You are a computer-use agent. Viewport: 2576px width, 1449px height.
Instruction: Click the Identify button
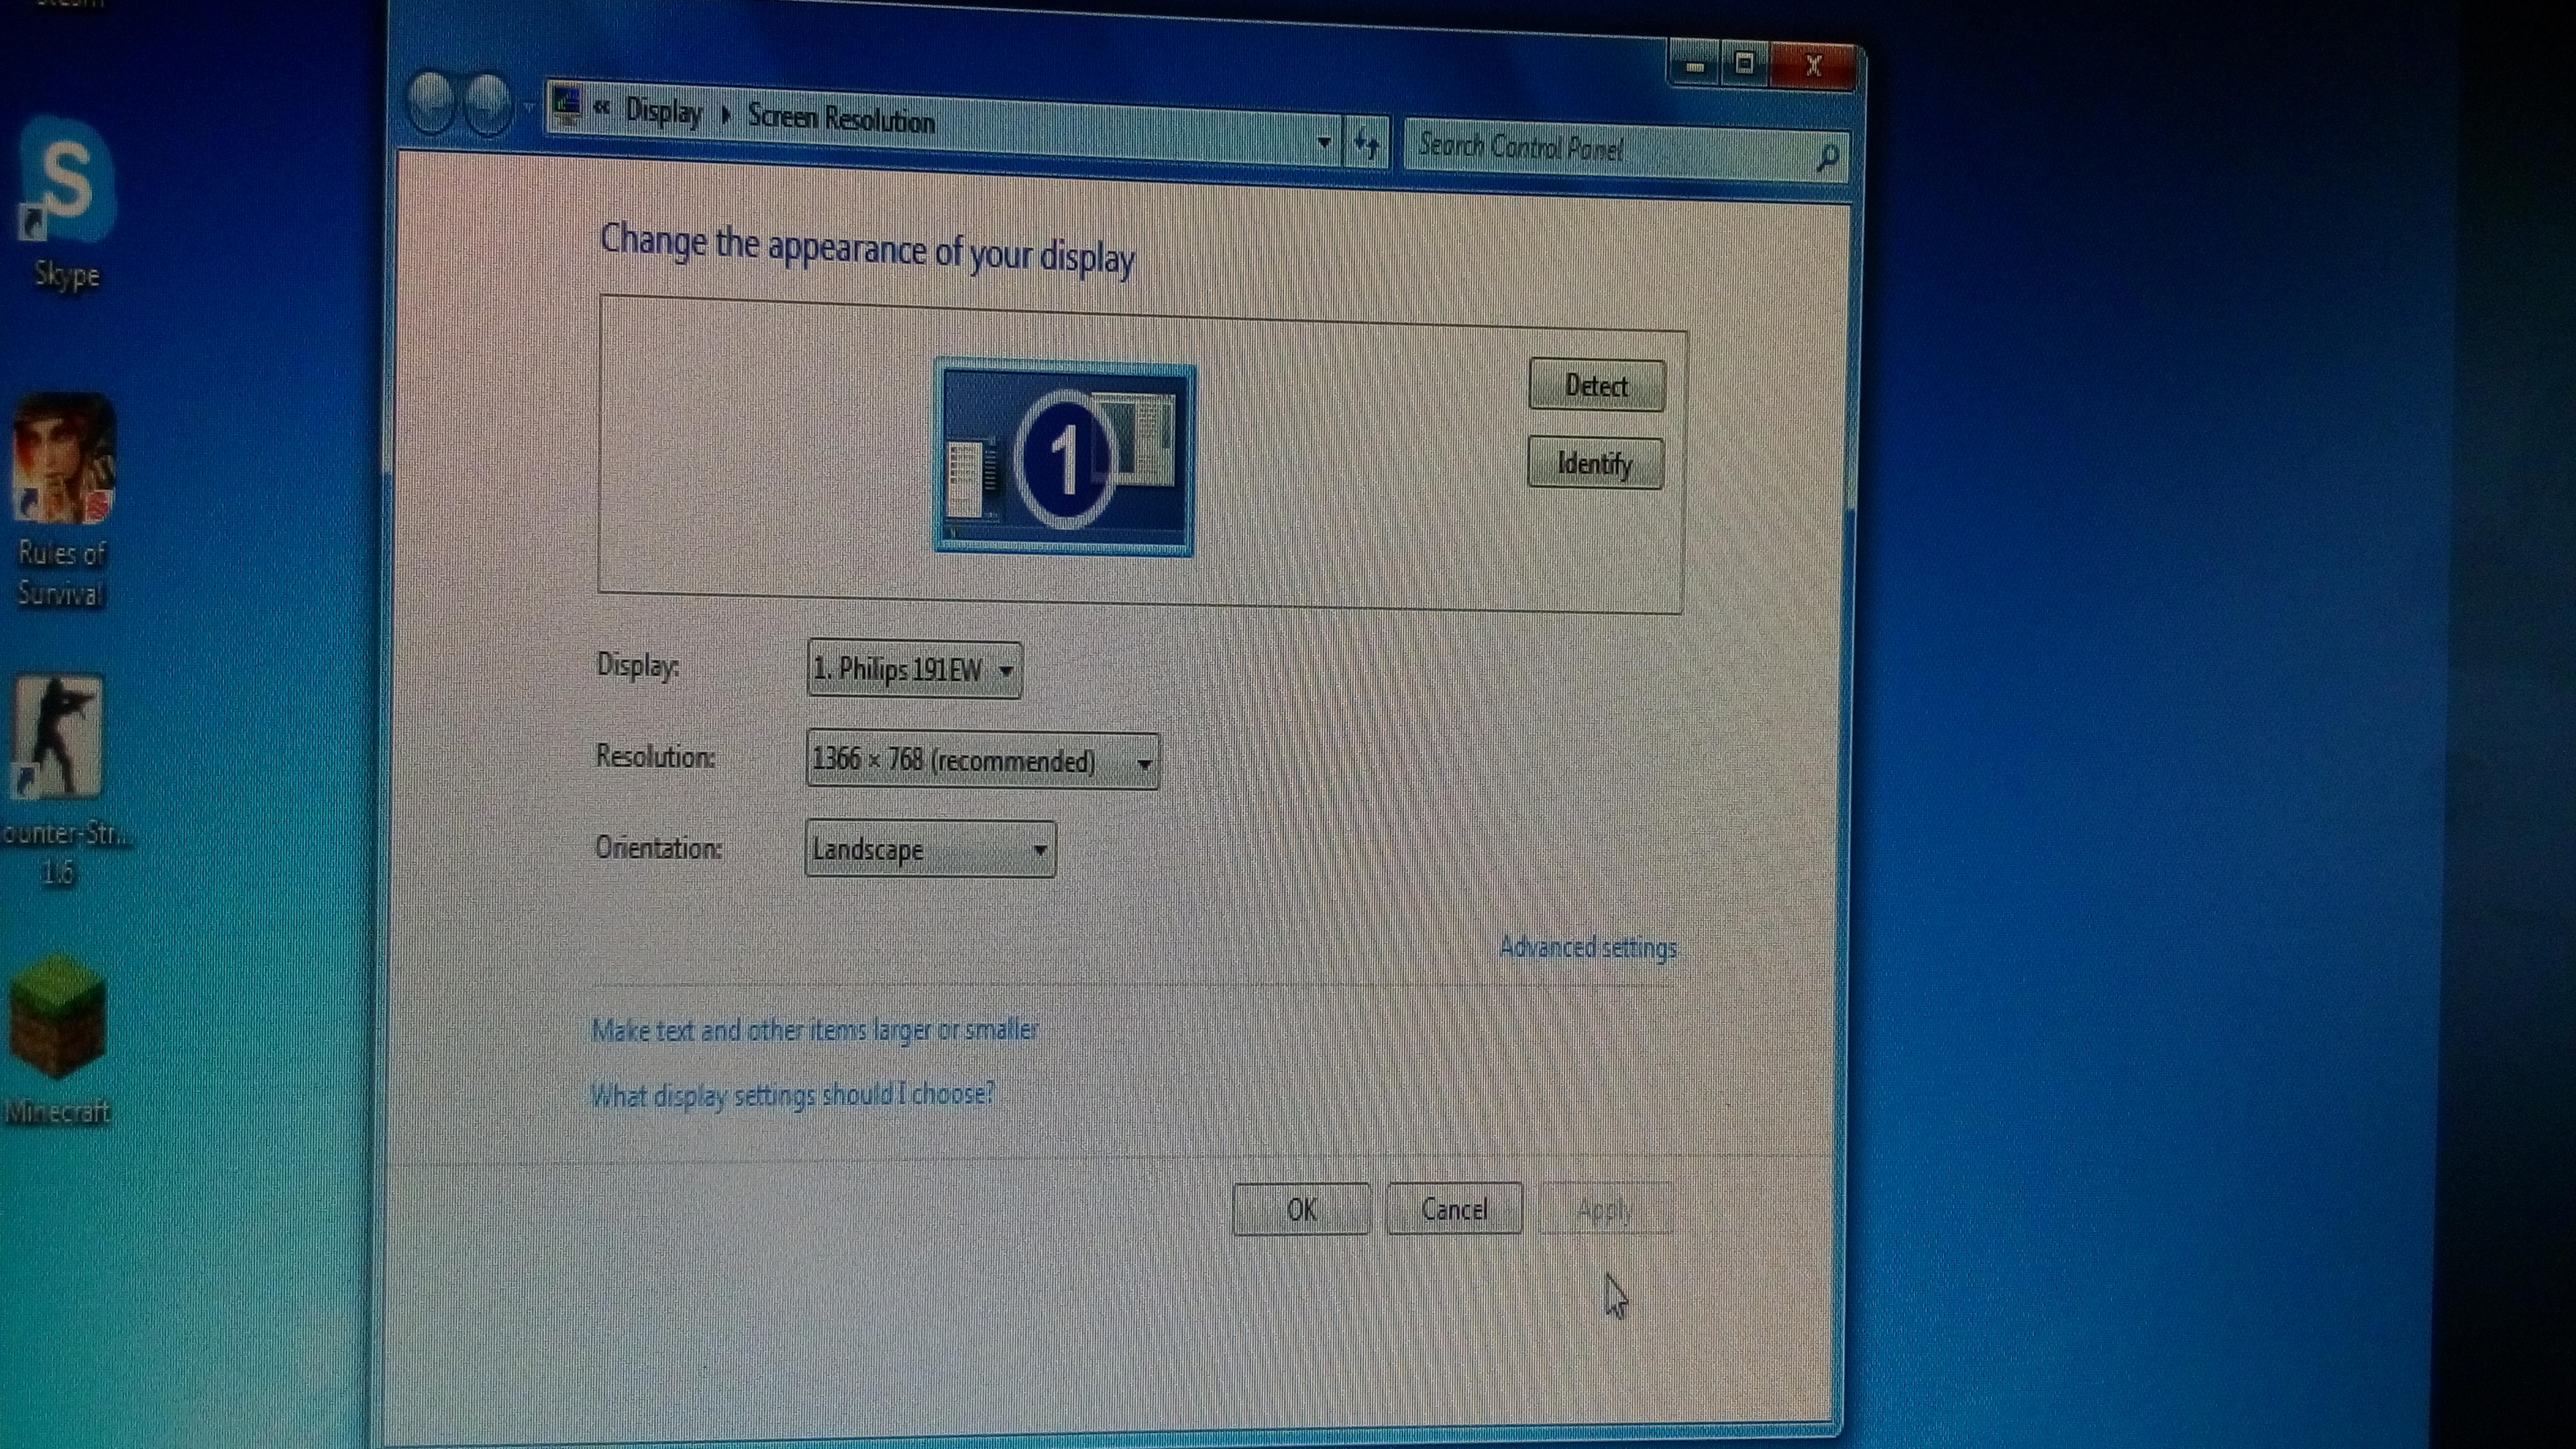(x=1595, y=463)
